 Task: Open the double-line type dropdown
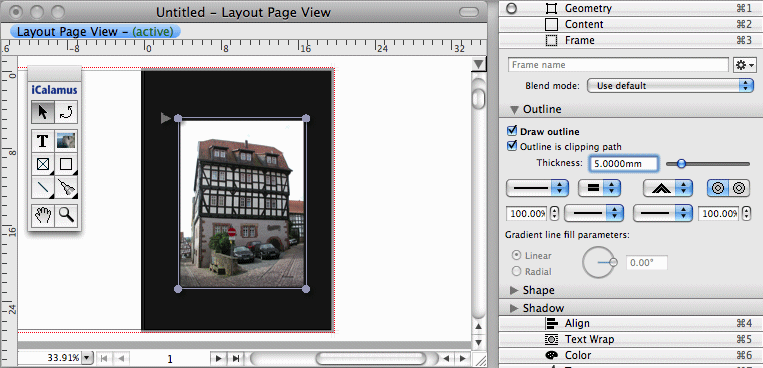point(599,188)
